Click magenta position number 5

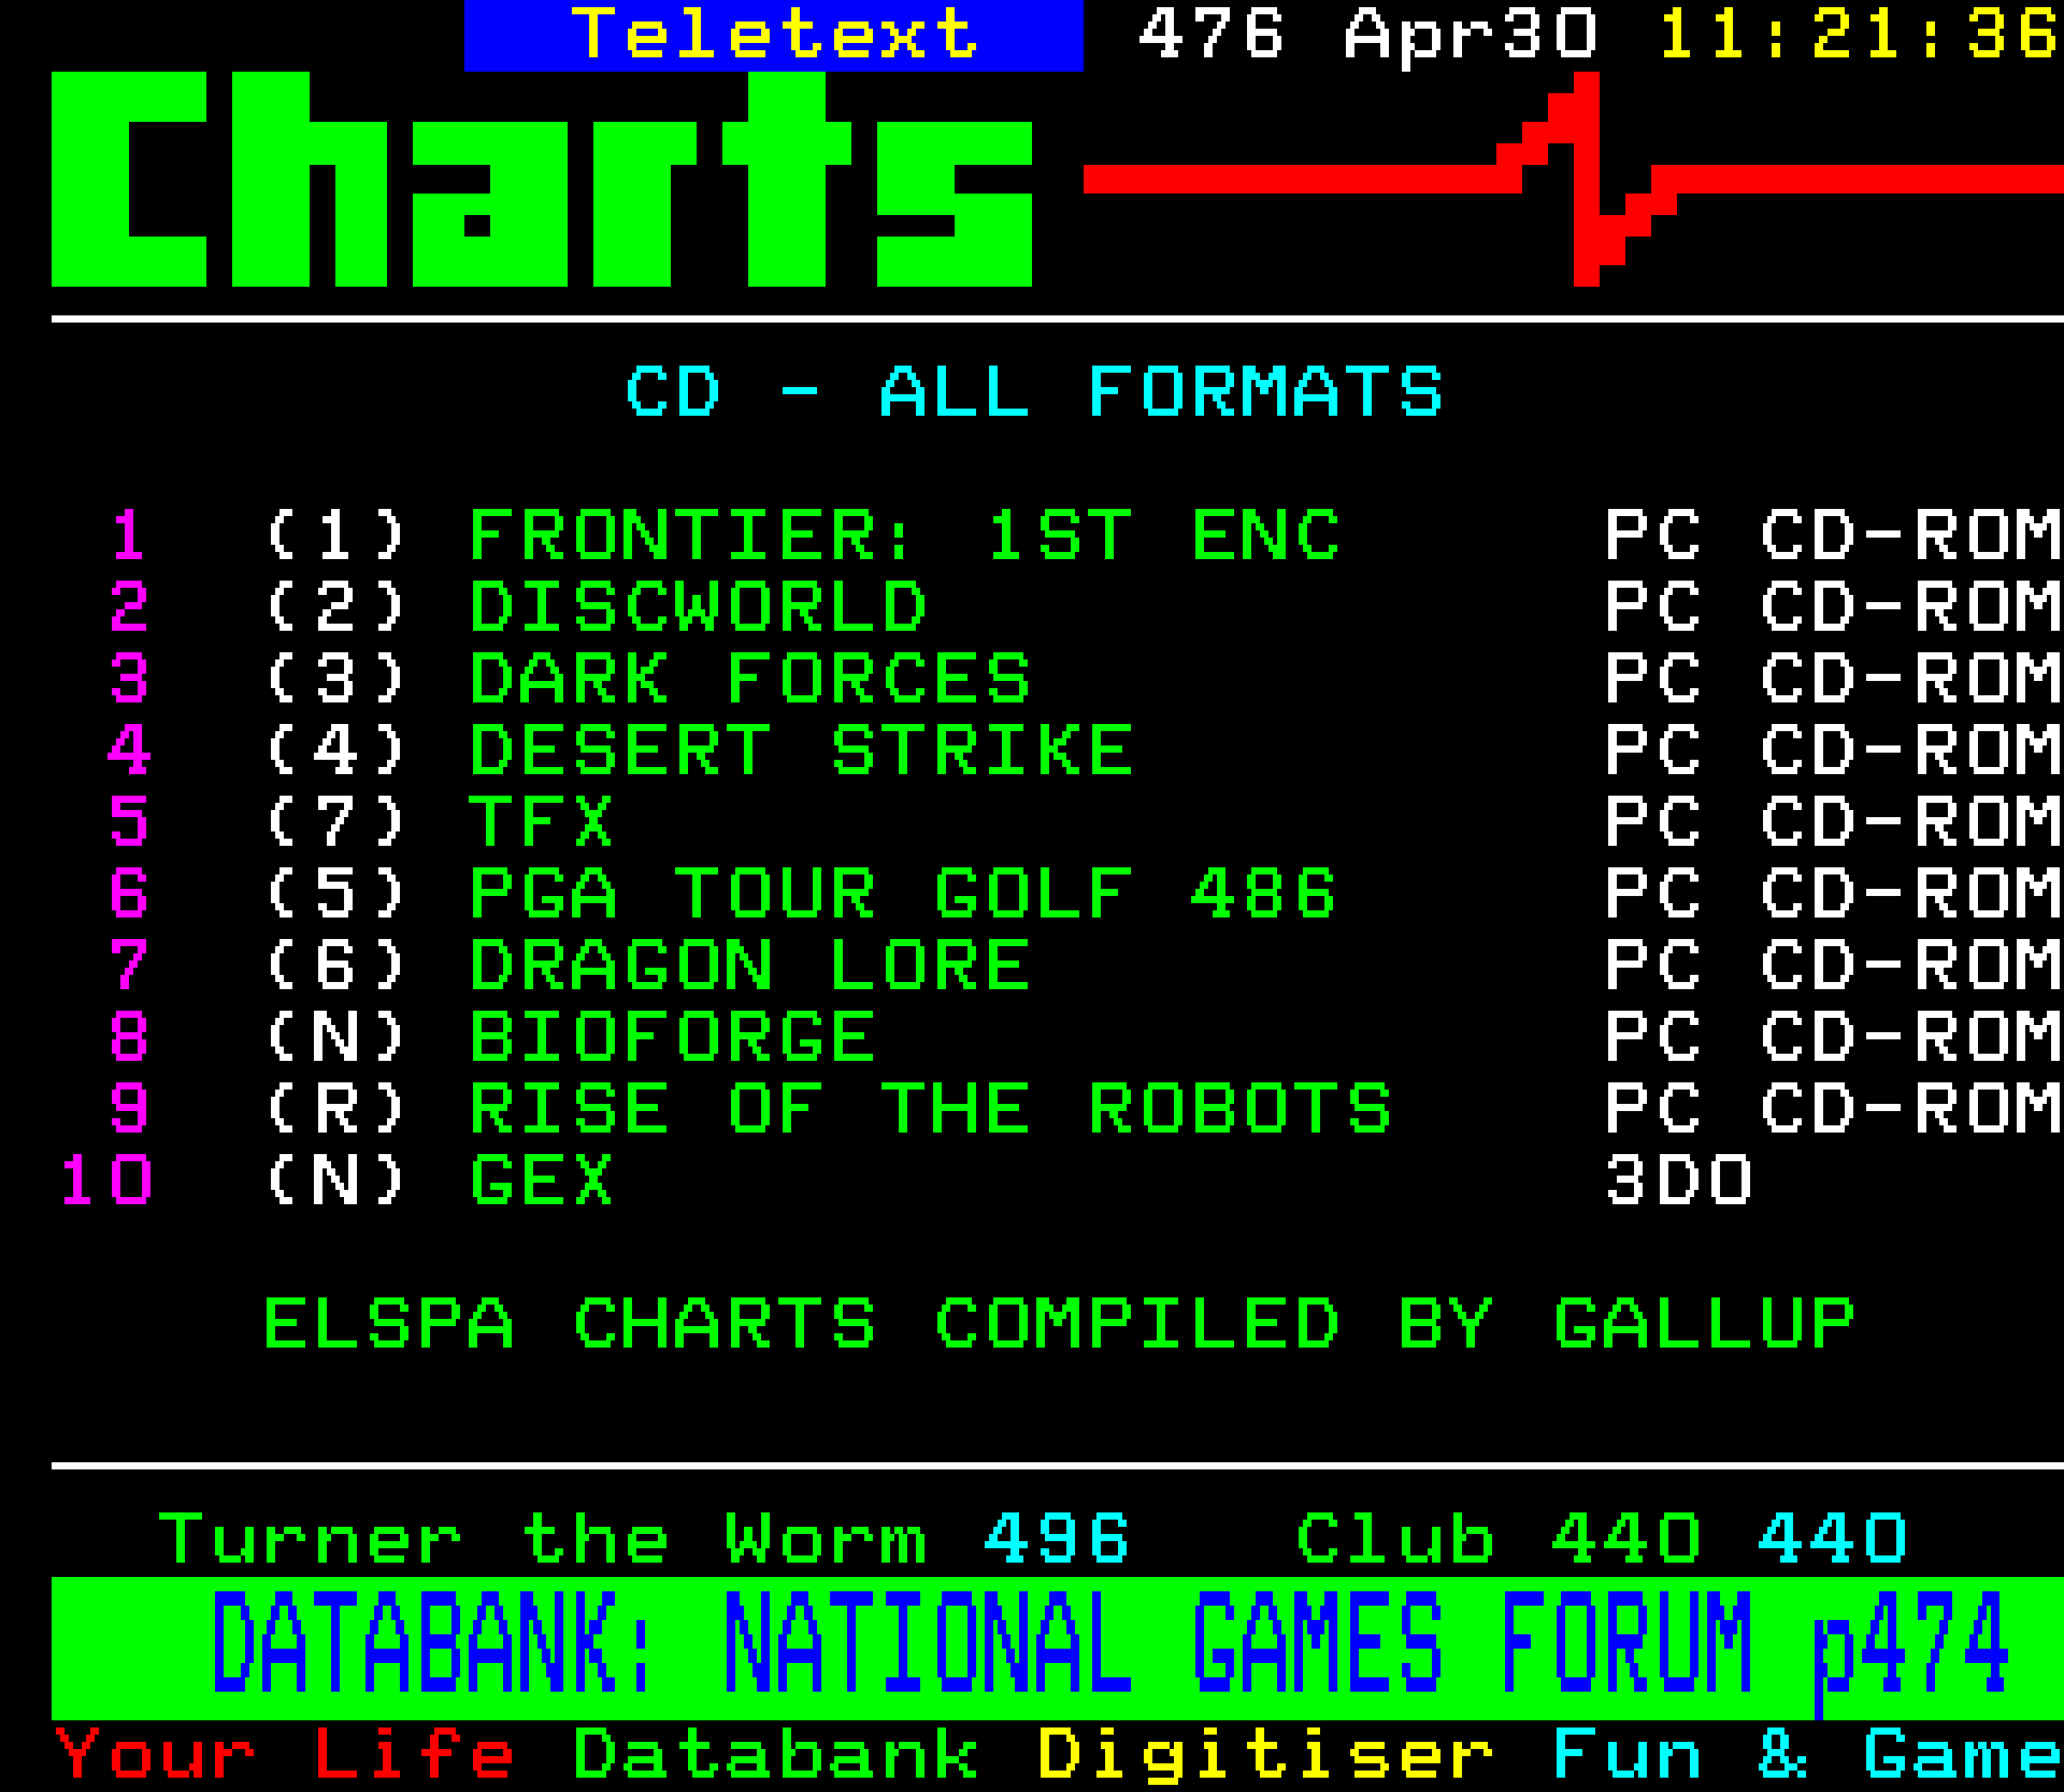tap(129, 822)
